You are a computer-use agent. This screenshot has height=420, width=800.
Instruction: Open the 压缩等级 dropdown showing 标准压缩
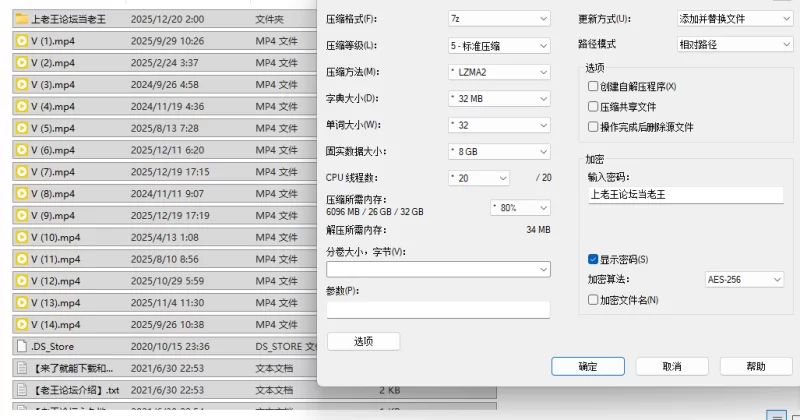[499, 46]
